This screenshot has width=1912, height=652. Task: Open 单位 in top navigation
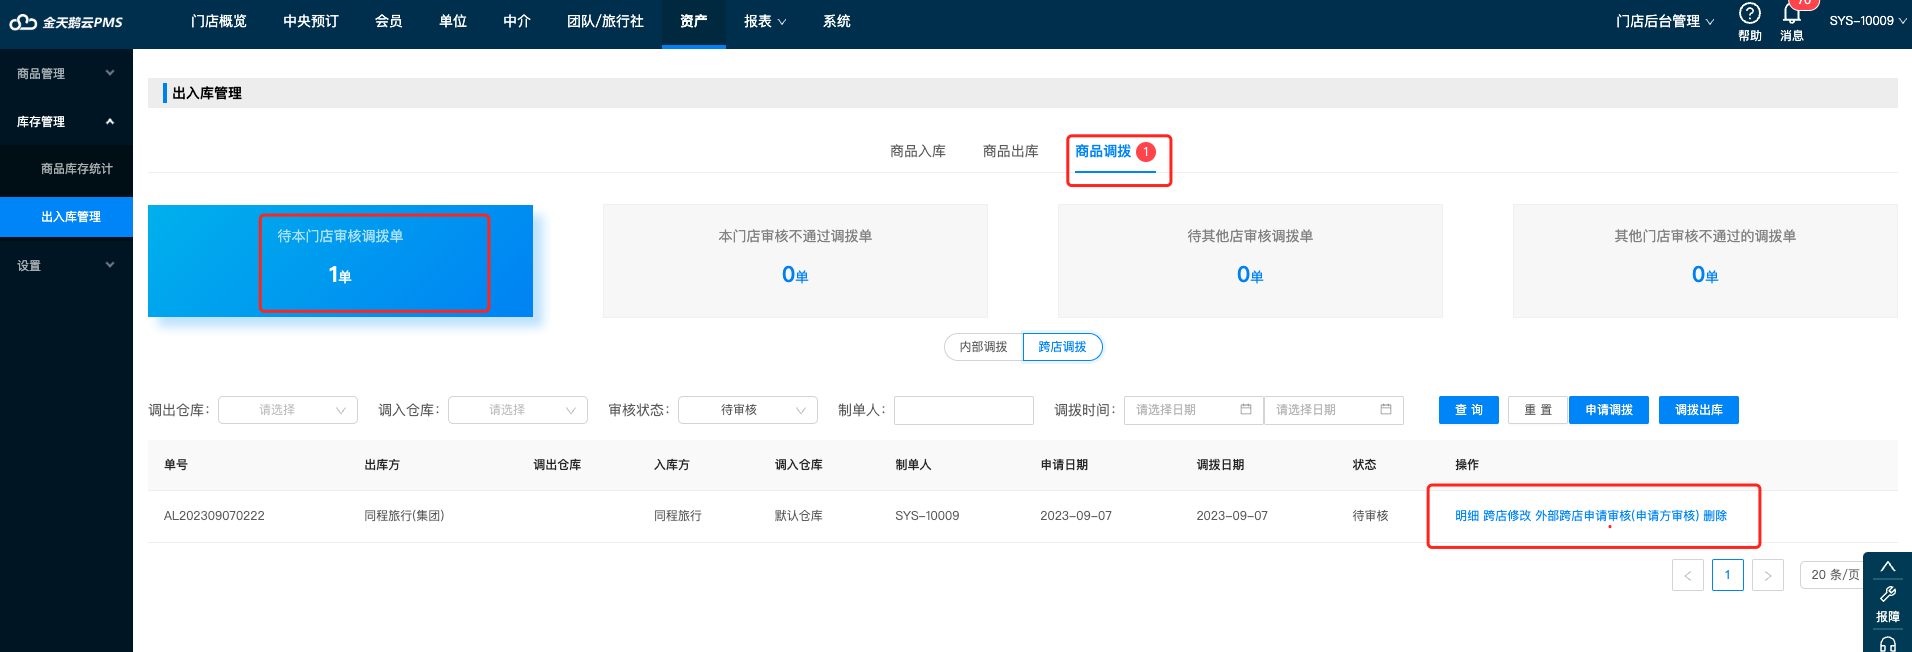(x=453, y=21)
